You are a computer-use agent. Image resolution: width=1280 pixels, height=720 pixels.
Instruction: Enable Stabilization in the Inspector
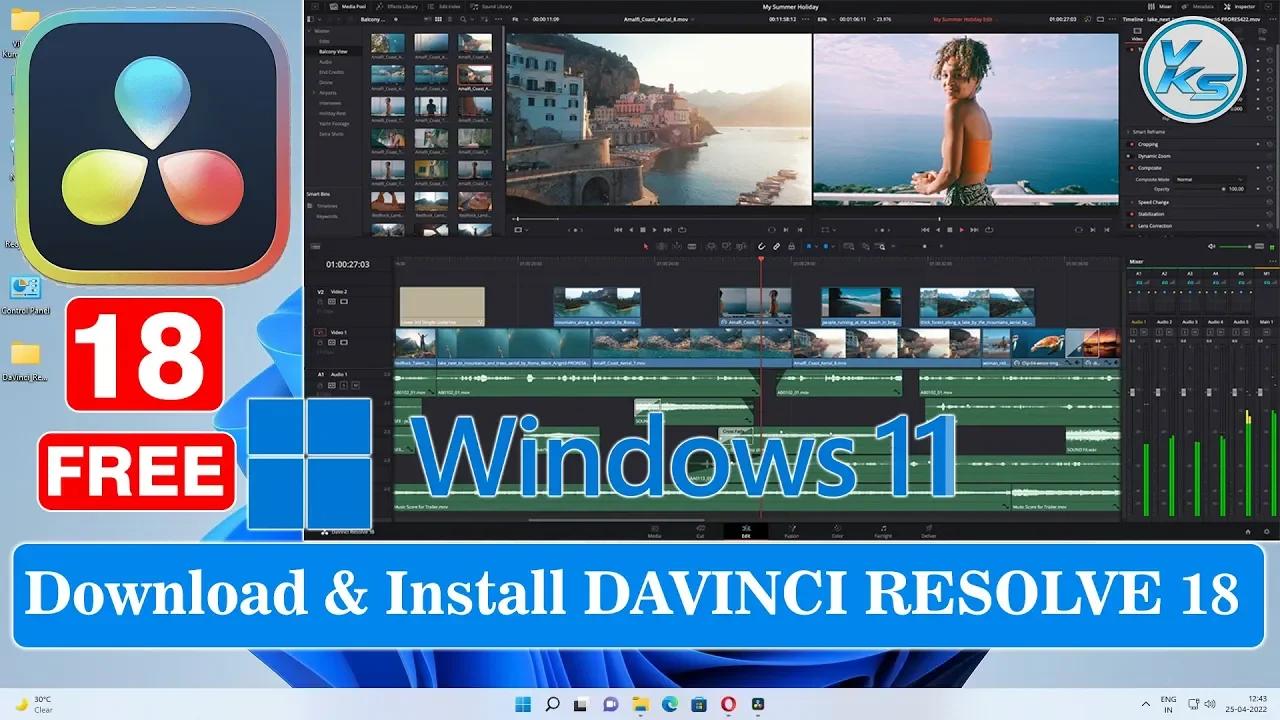pos(1131,214)
